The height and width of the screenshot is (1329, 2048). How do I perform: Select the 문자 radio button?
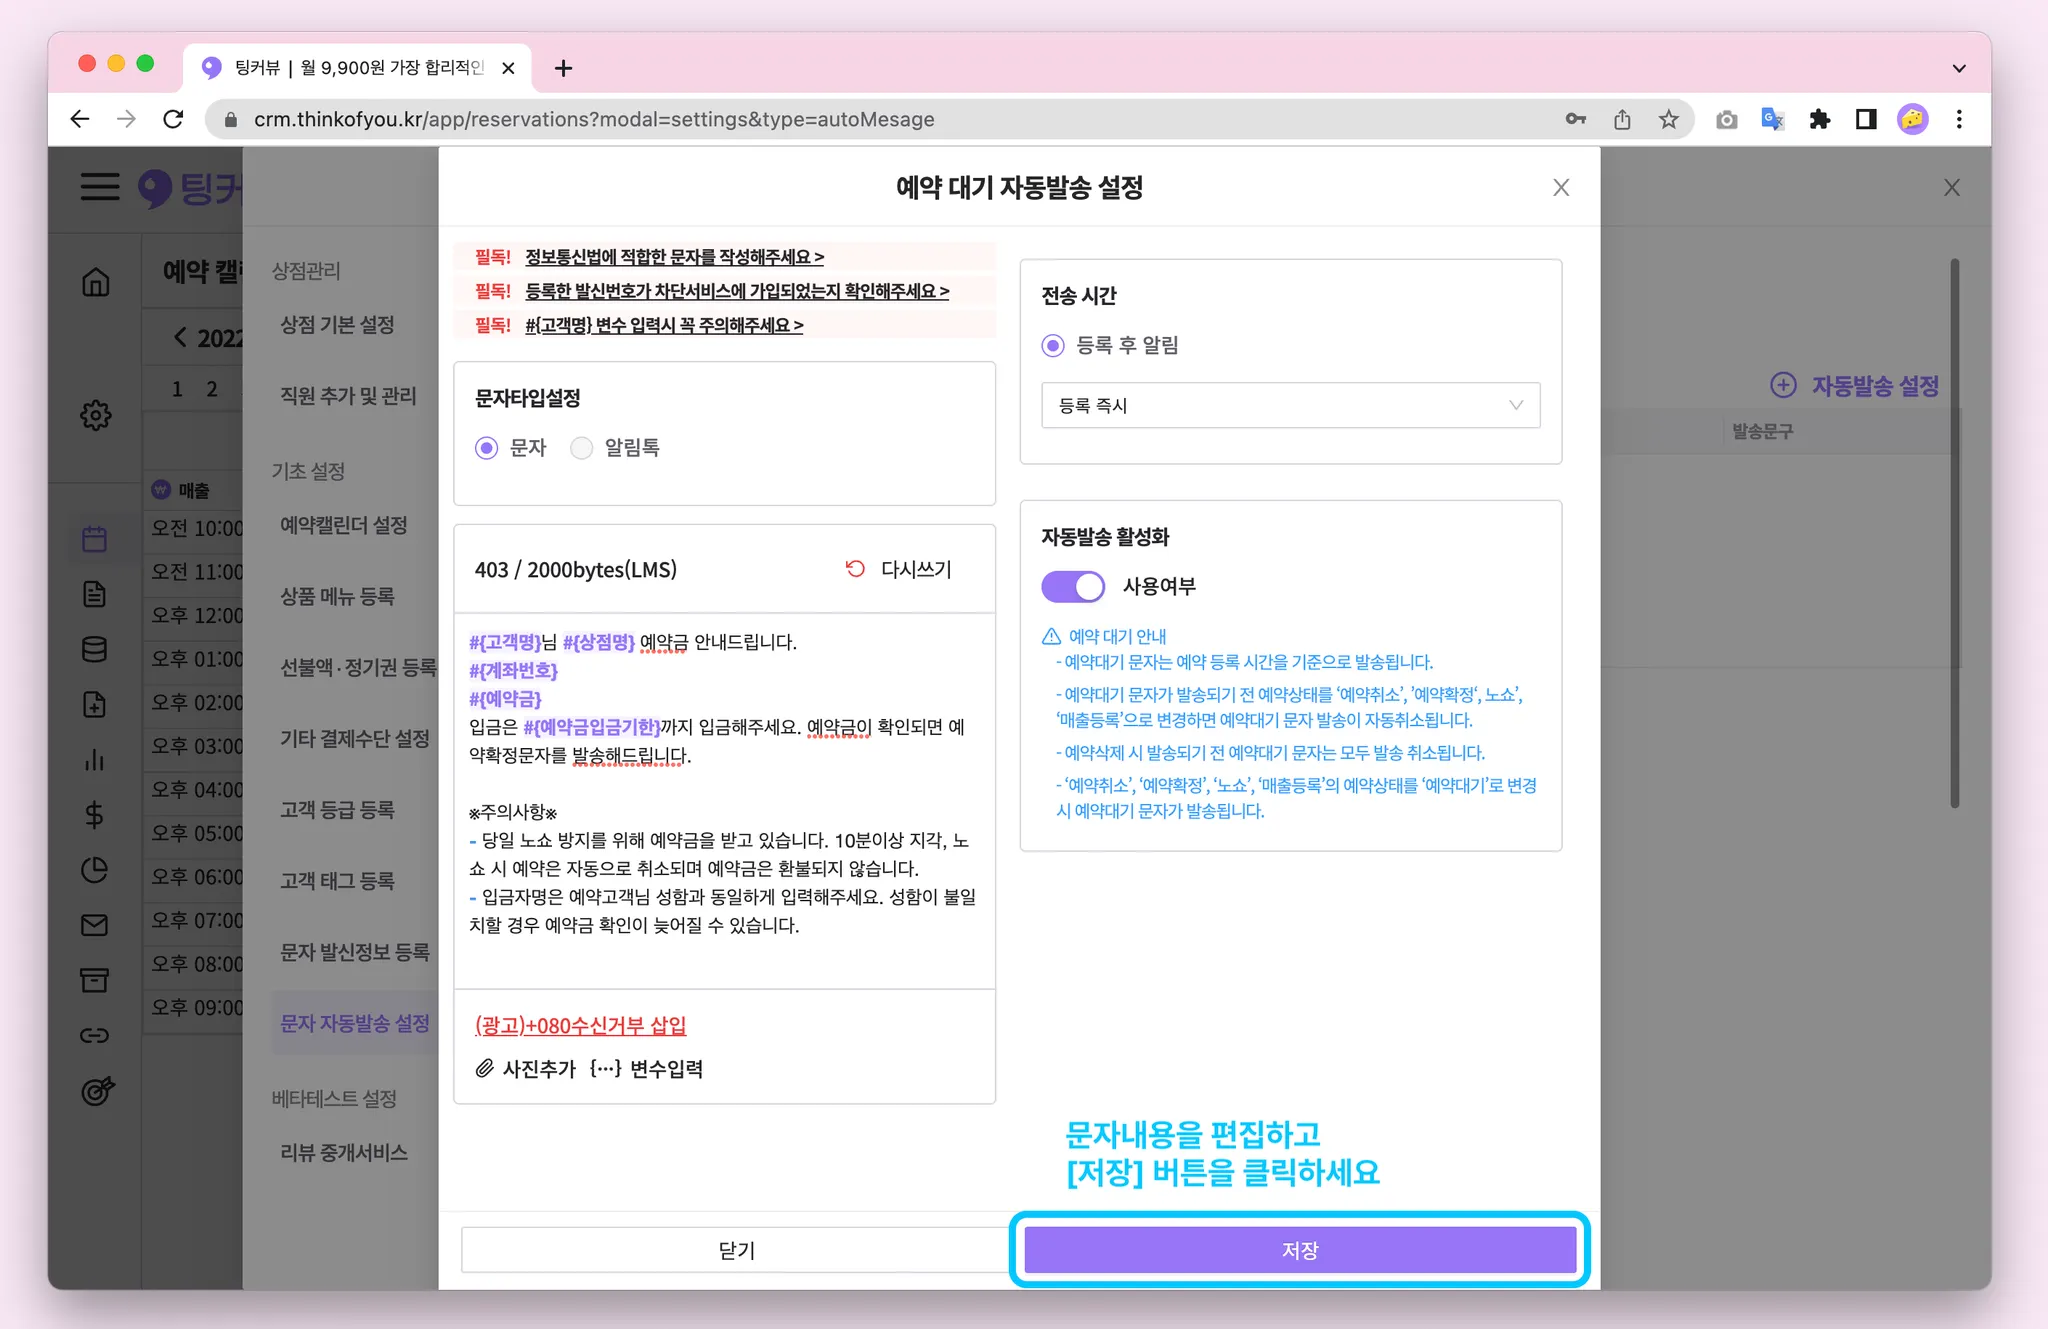pyautogui.click(x=486, y=448)
